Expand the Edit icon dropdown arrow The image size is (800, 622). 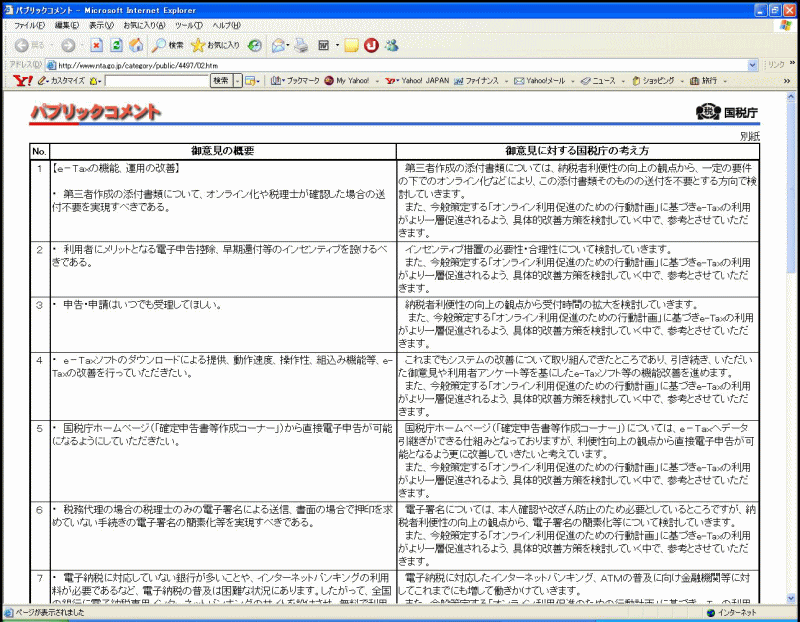click(x=337, y=45)
